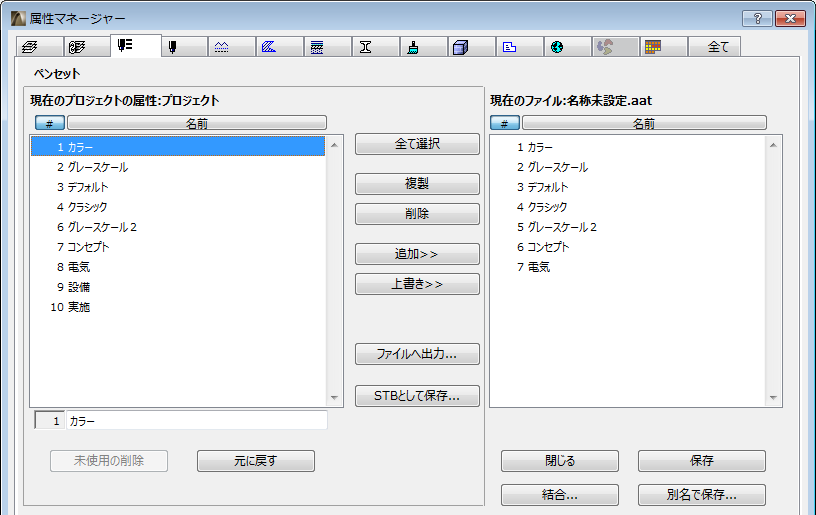Open the Composite Structures tab
This screenshot has height=515, width=816.
pos(327,47)
